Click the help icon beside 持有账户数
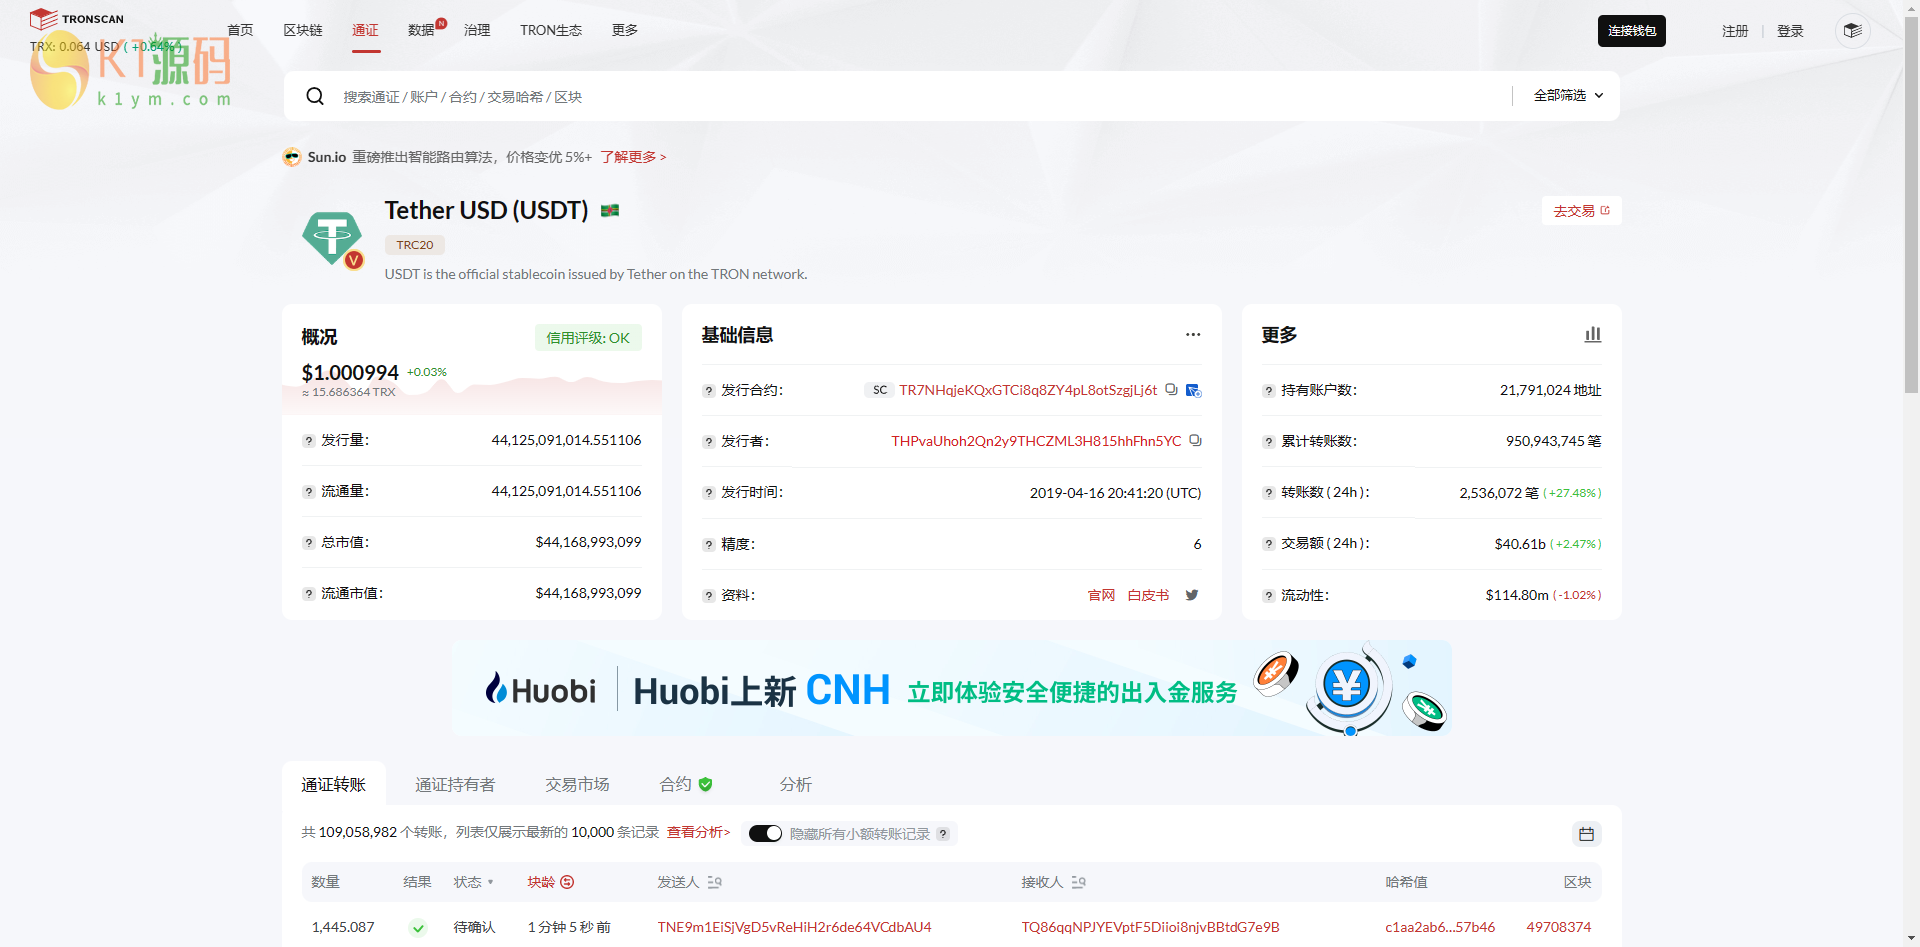Screen dimensions: 1920x947 click(x=1269, y=391)
